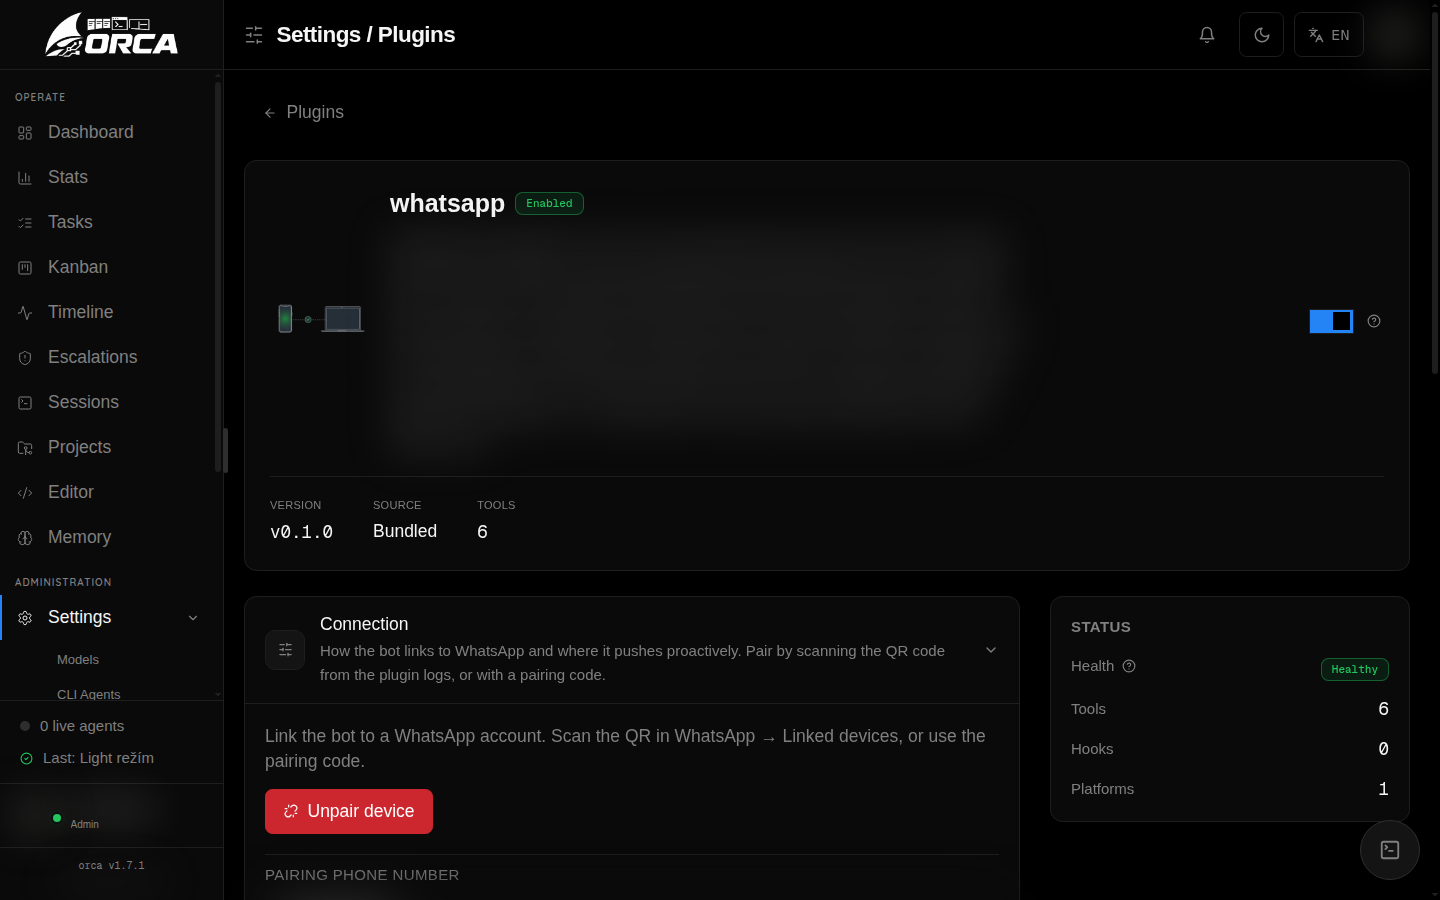Click Unpair device button

coord(349,811)
